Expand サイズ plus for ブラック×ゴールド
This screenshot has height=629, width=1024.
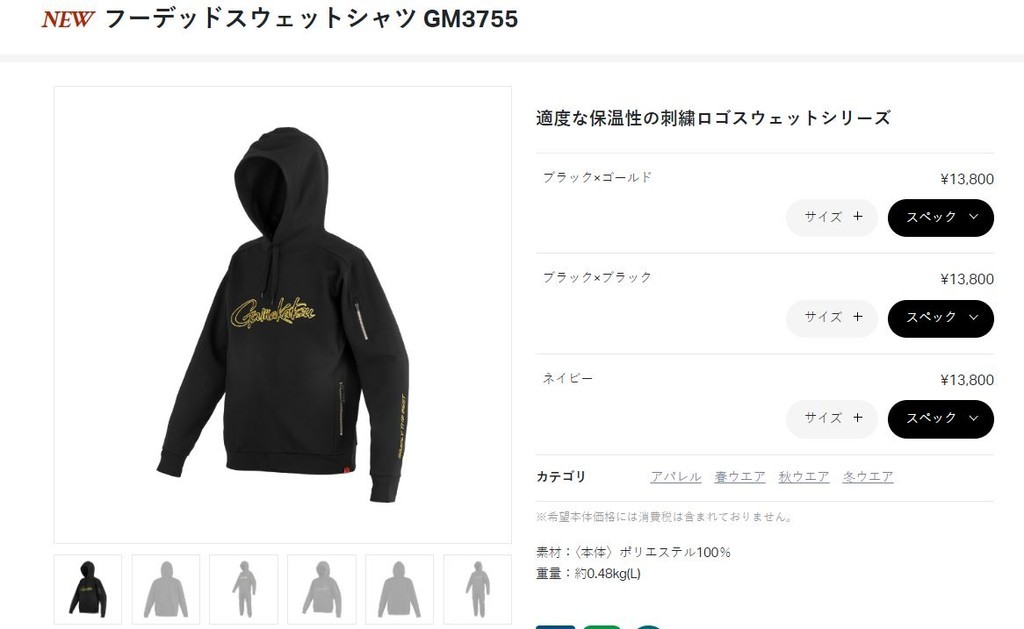coord(832,218)
